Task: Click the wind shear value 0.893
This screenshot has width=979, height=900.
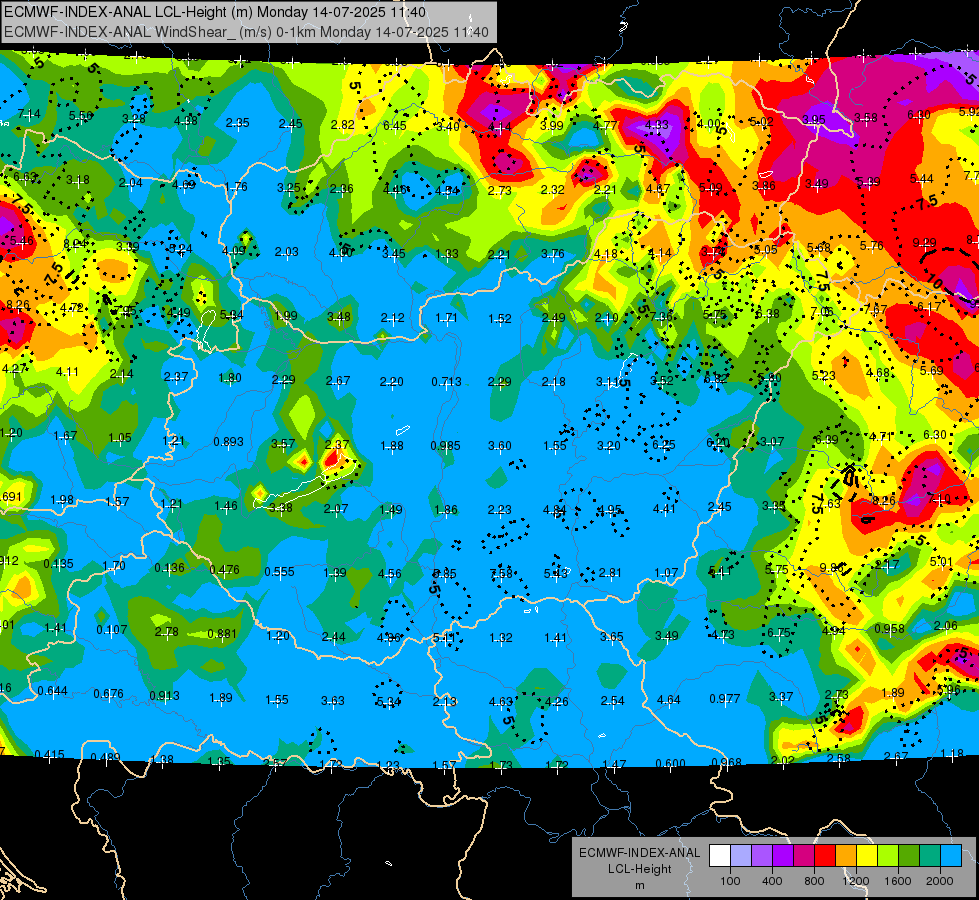Action: pos(229,442)
